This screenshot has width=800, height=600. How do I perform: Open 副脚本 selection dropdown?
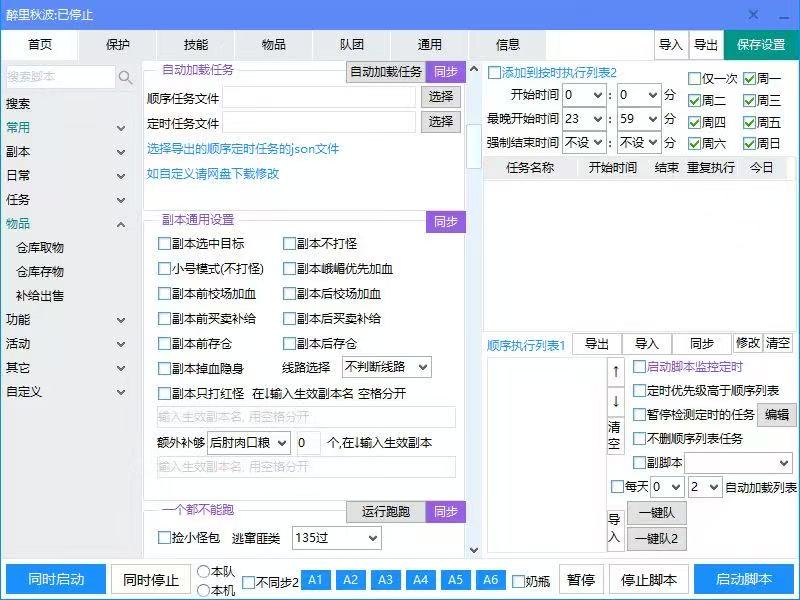pos(738,463)
